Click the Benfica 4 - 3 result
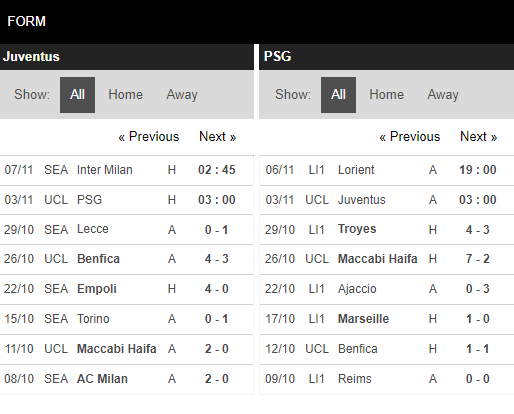Viewport: 514px width, 414px height. coord(217,259)
